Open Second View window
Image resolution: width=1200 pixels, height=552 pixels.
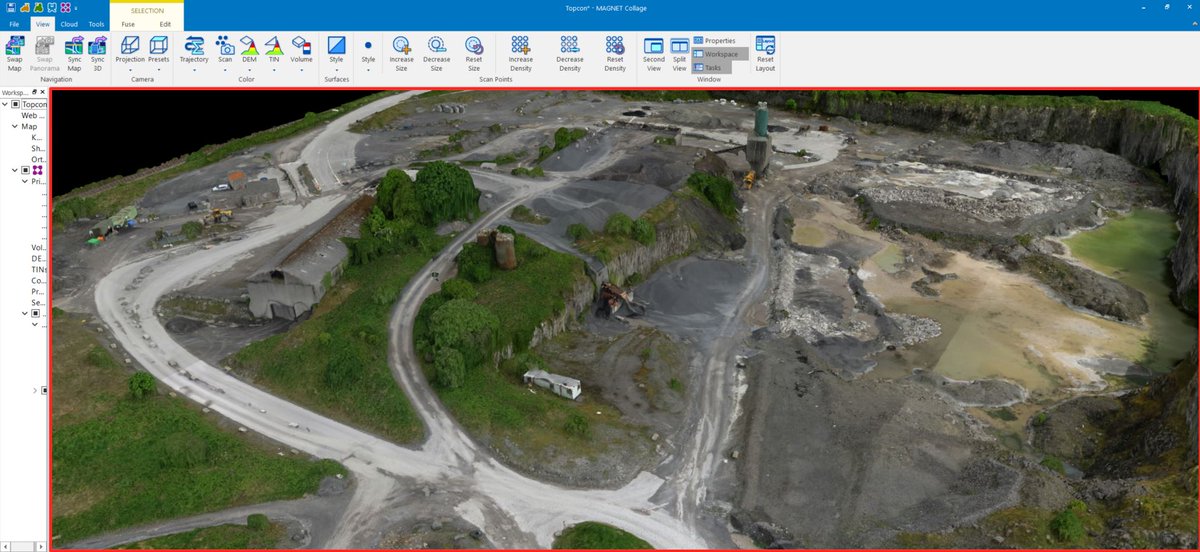(x=654, y=45)
